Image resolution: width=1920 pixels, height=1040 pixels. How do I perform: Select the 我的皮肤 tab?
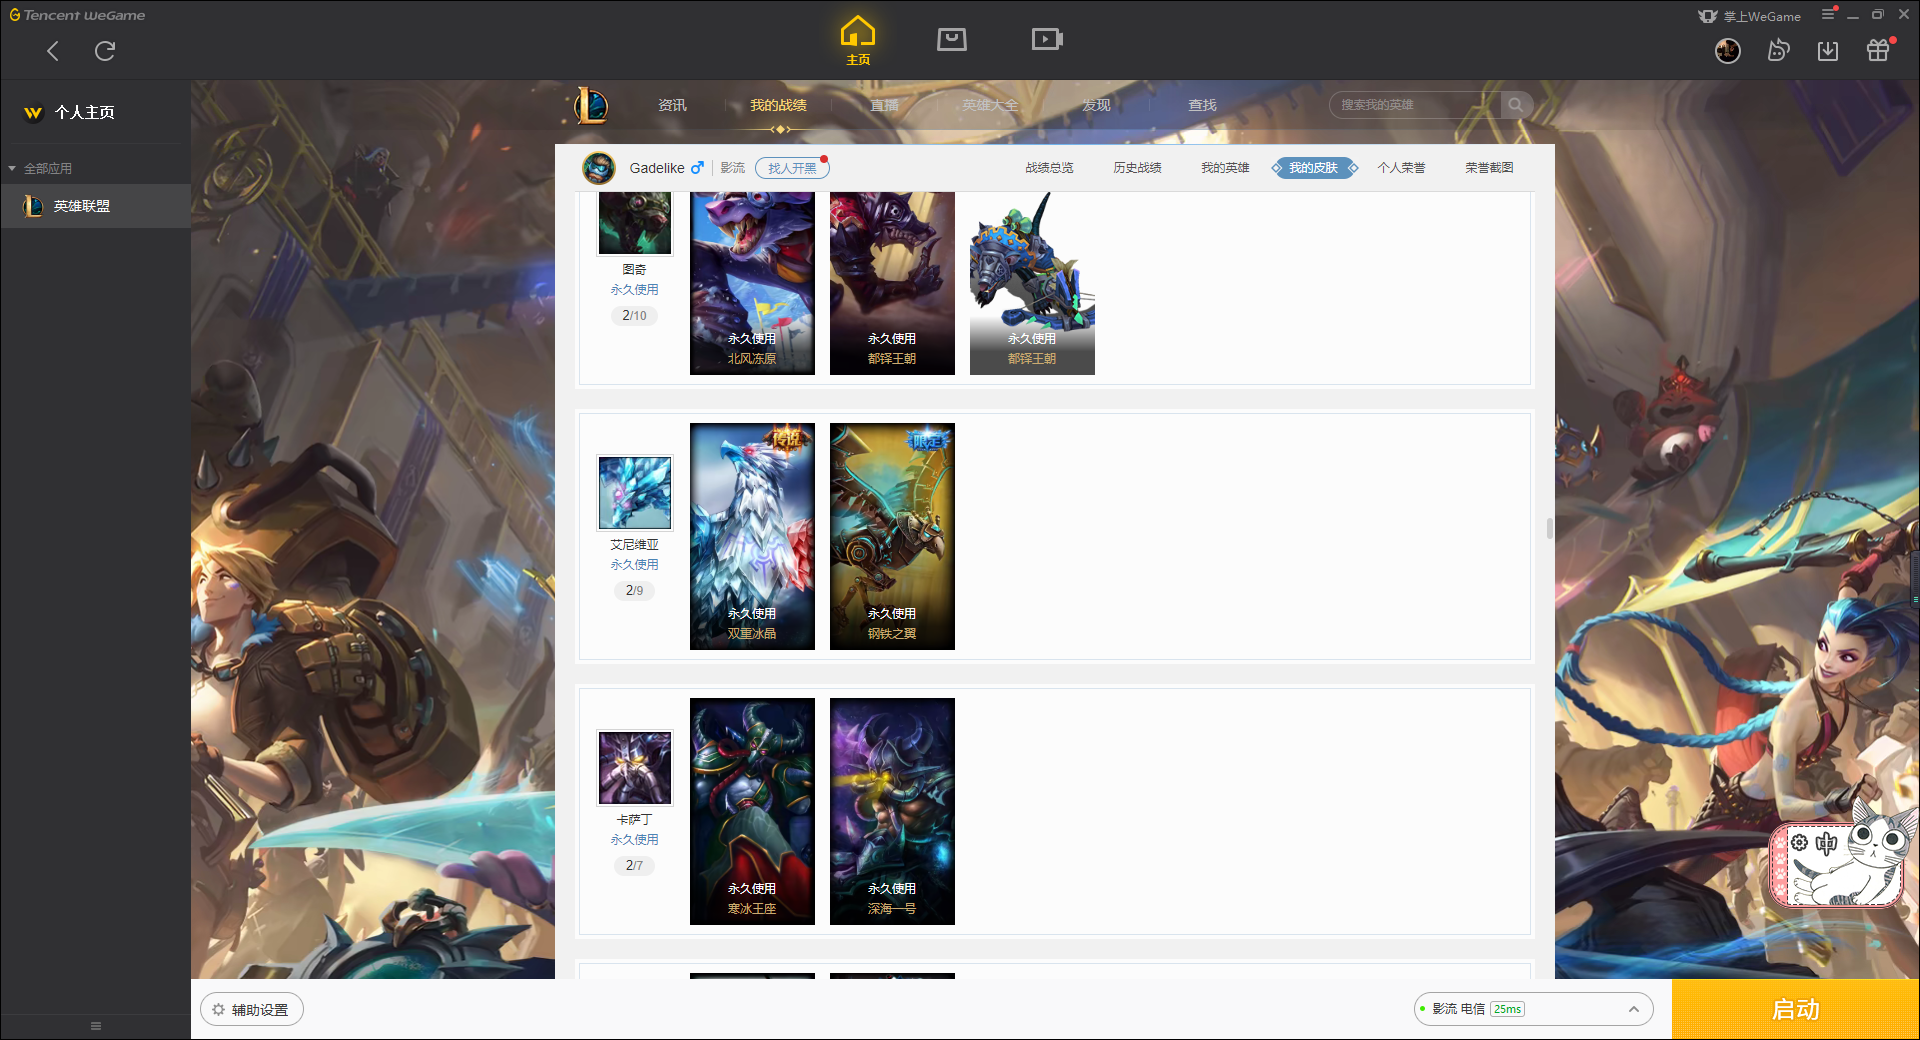coord(1314,168)
